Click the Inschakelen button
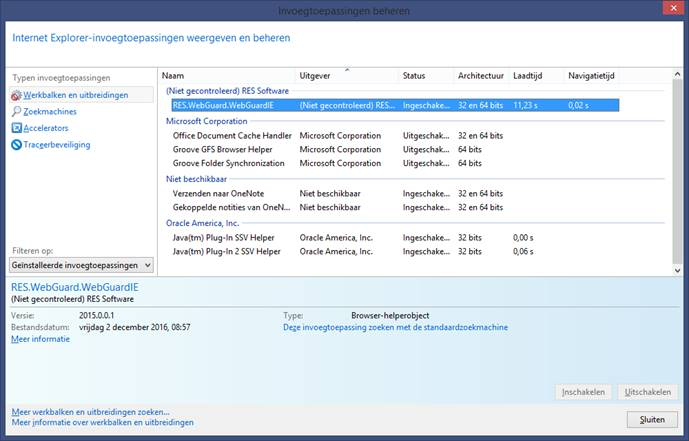The image size is (689, 441). (584, 392)
